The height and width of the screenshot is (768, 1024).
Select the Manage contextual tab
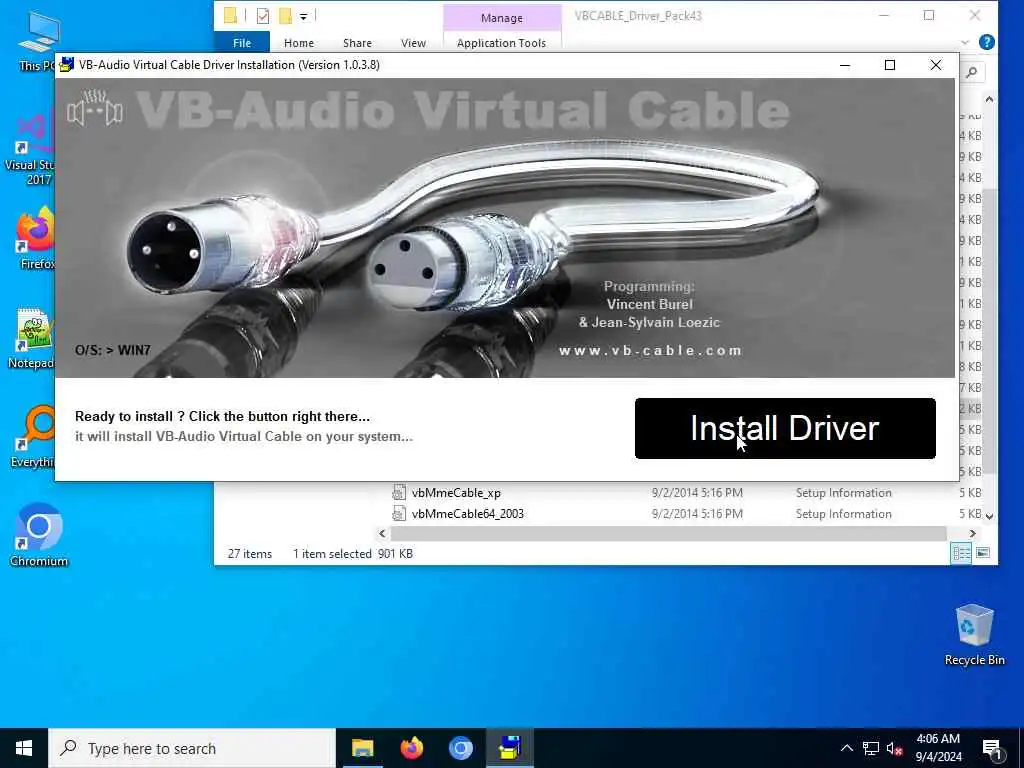tap(502, 18)
